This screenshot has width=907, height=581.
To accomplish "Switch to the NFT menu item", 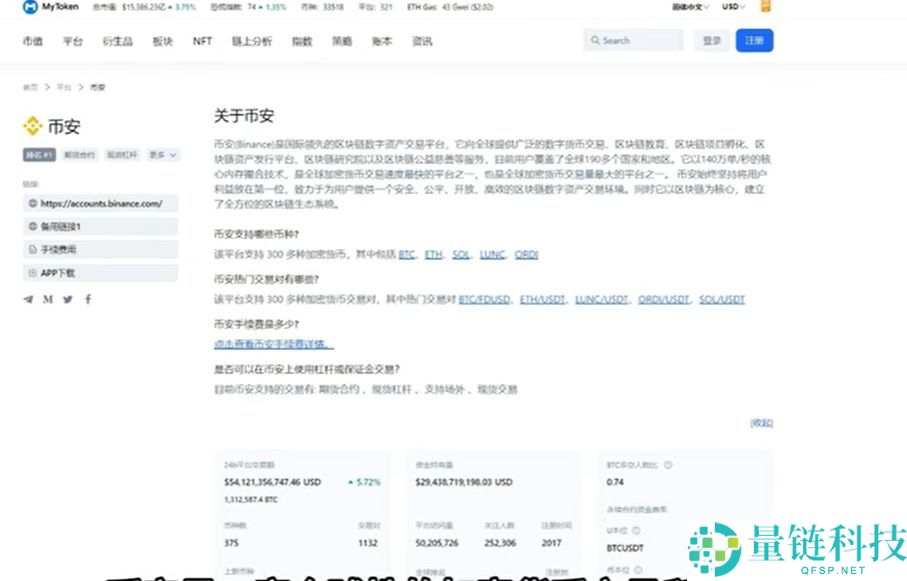I will [202, 41].
